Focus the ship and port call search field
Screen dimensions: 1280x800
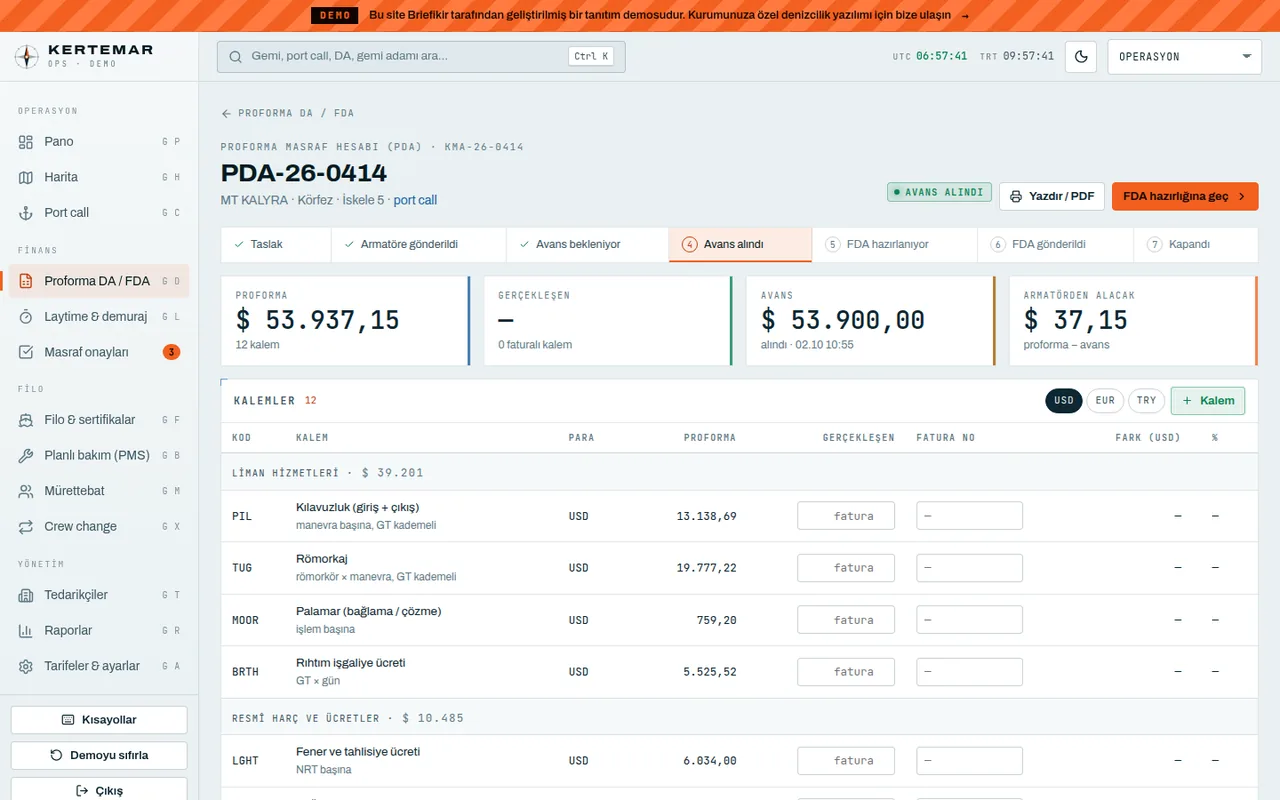tap(421, 57)
